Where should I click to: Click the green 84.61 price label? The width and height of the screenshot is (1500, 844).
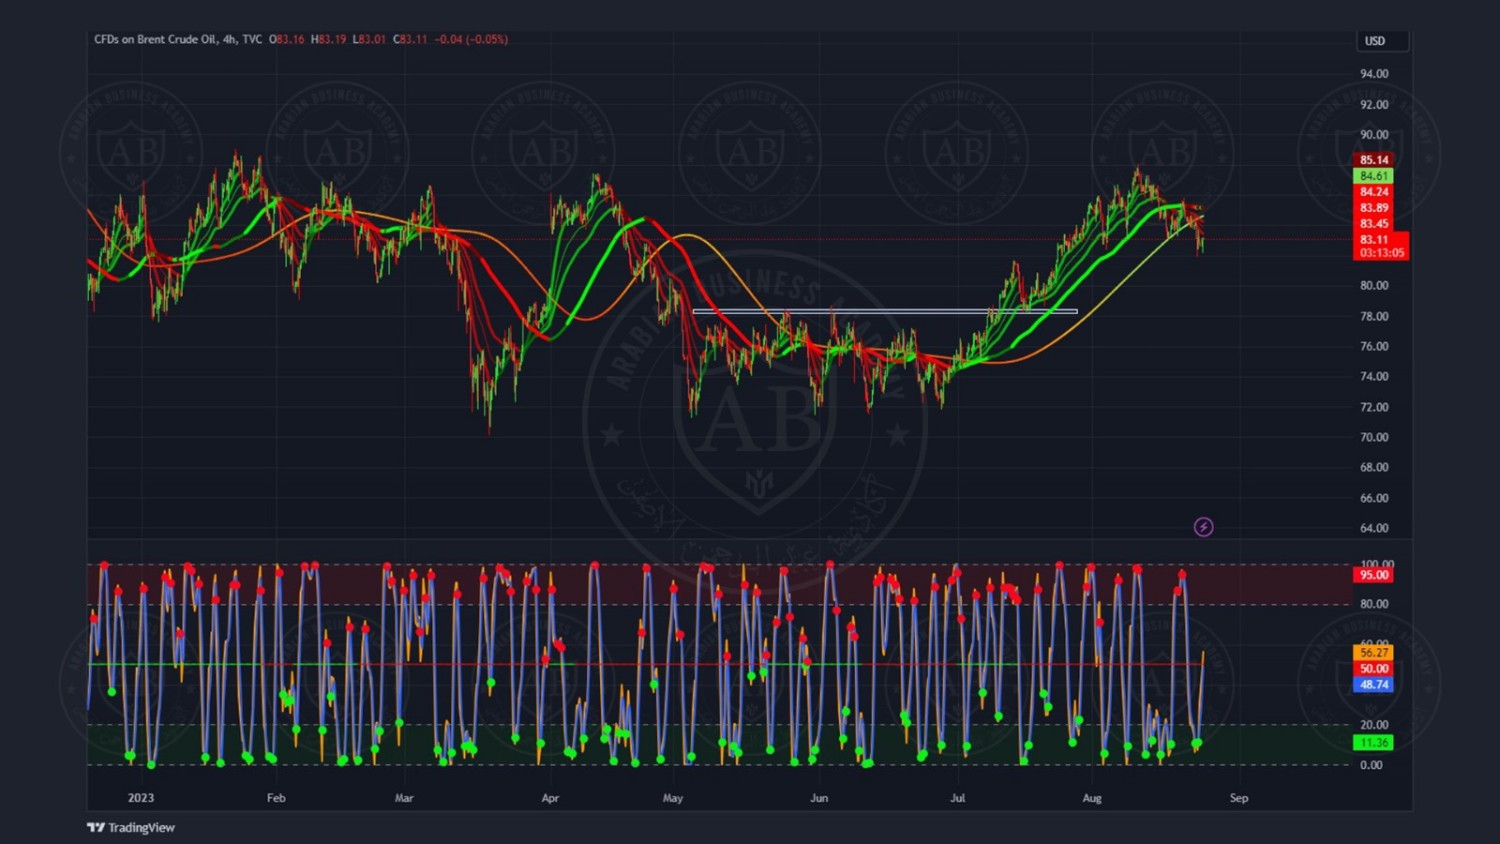(1373, 176)
